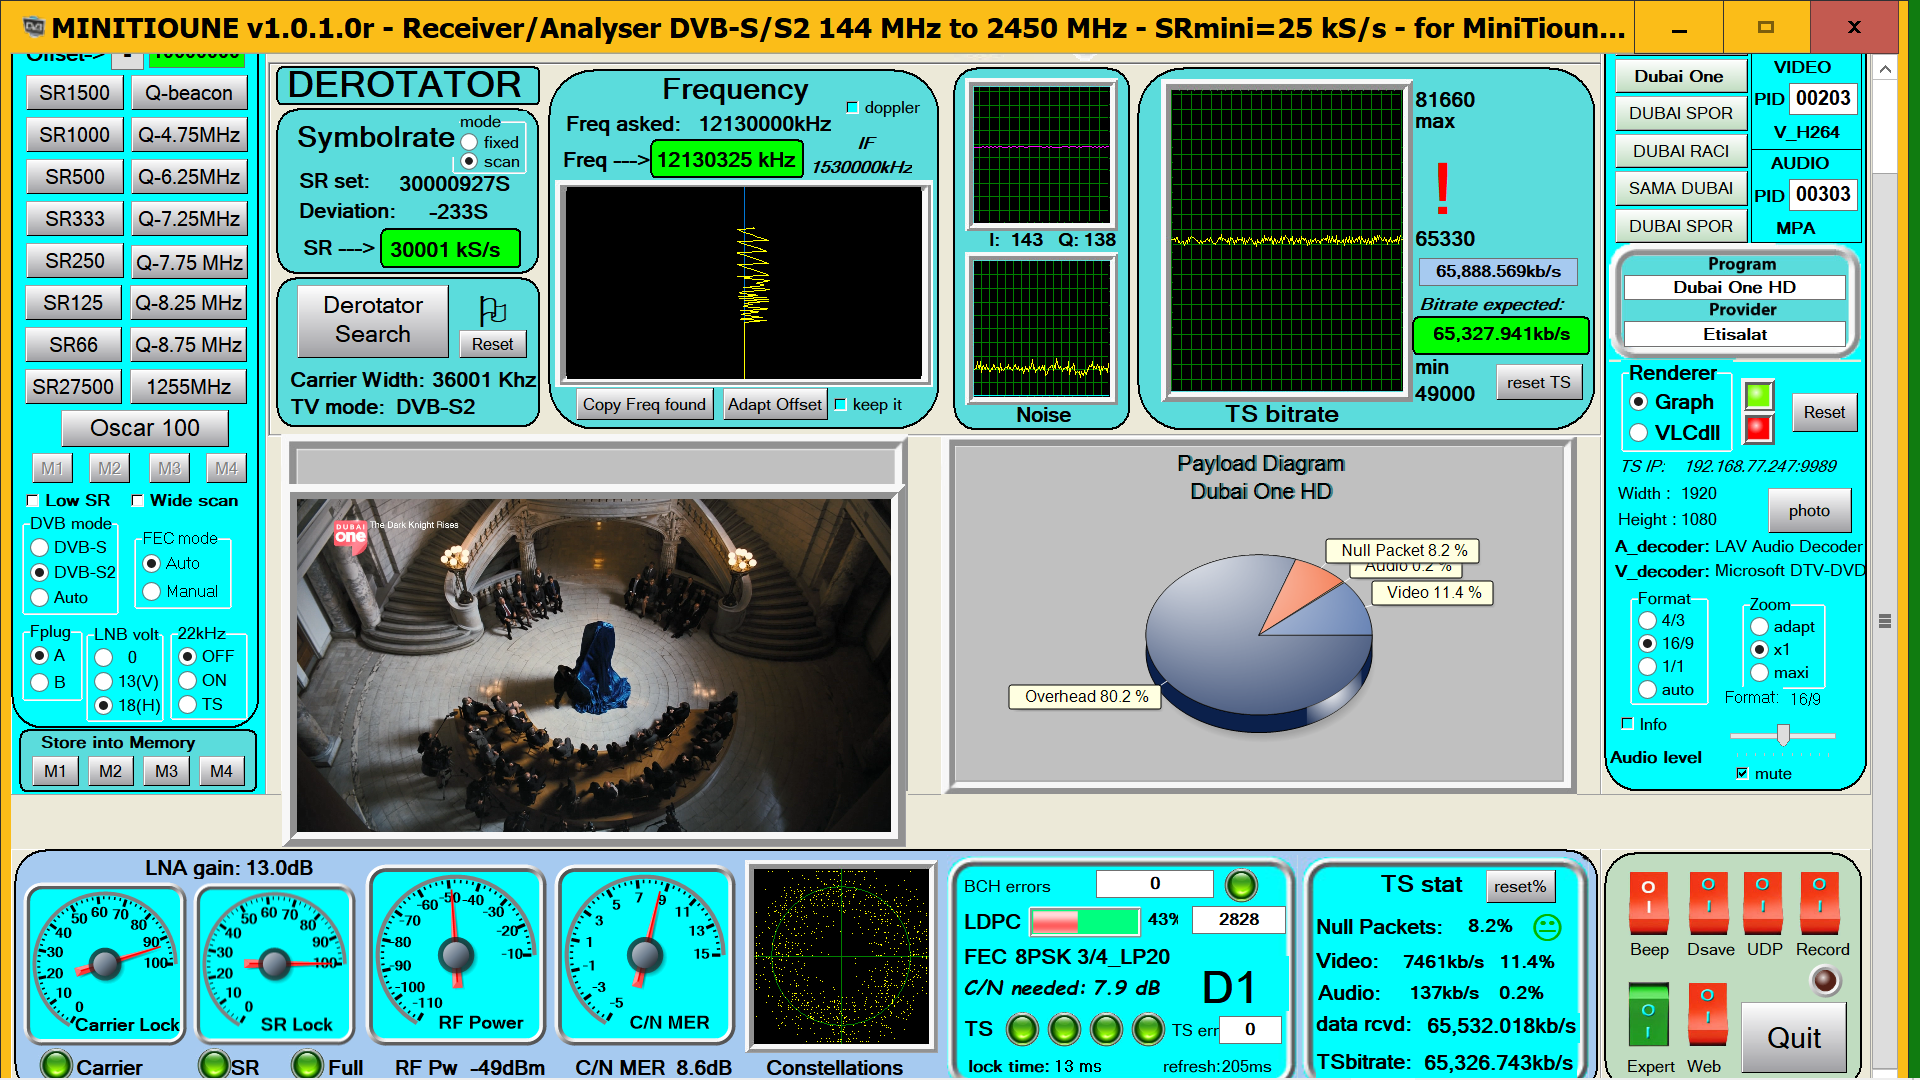Viewport: 1920px width, 1080px height.
Task: Click the Oscar 100 preset button
Action: click(145, 428)
